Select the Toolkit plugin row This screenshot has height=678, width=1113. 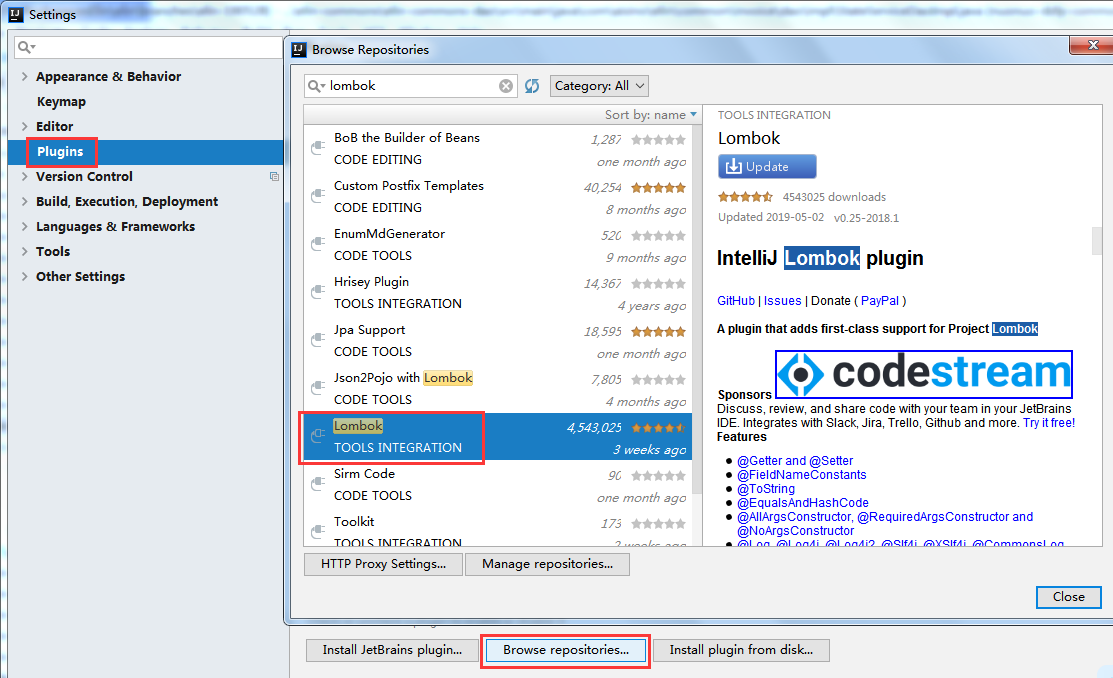pos(498,530)
